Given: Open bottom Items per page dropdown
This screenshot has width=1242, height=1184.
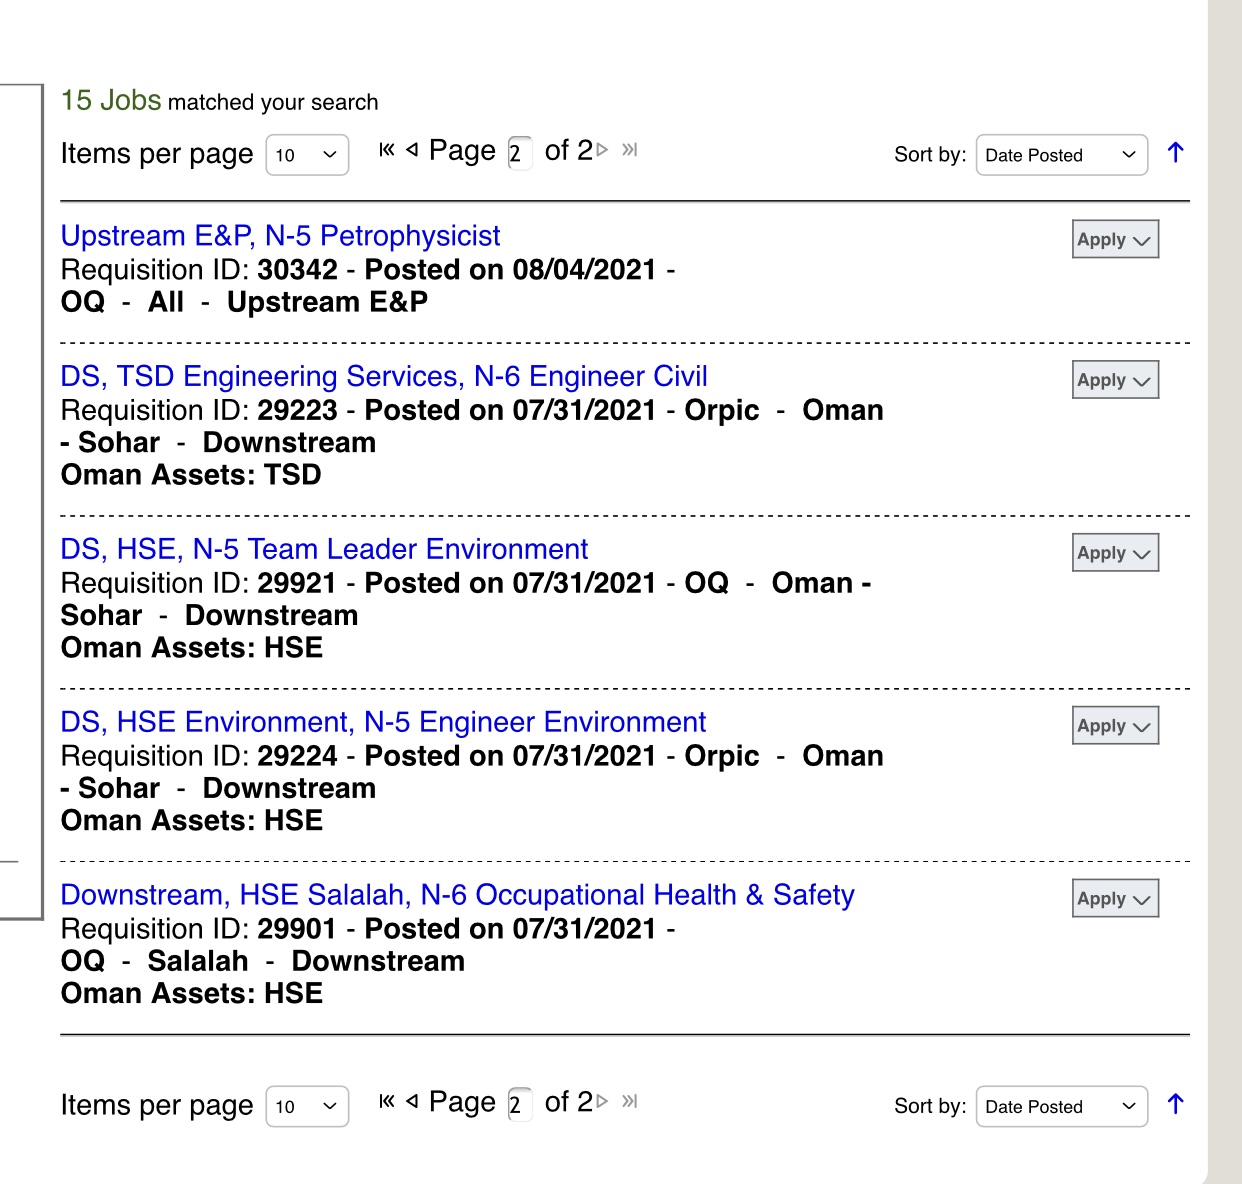Looking at the screenshot, I should (307, 1106).
